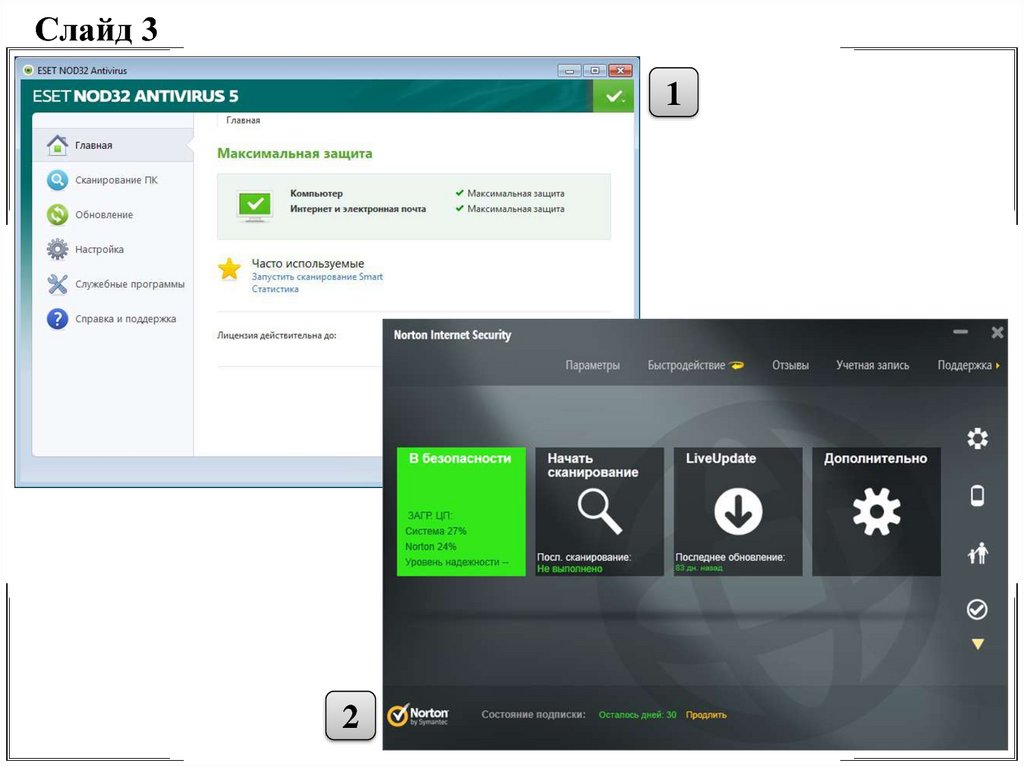Click the Home house icon in ESET sidebar
The image size is (1024, 767).
57,145
